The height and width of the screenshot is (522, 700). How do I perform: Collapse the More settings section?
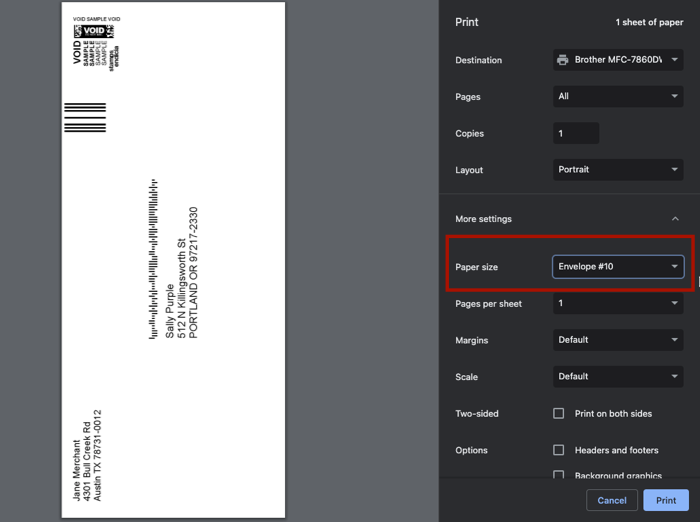[x=675, y=219]
